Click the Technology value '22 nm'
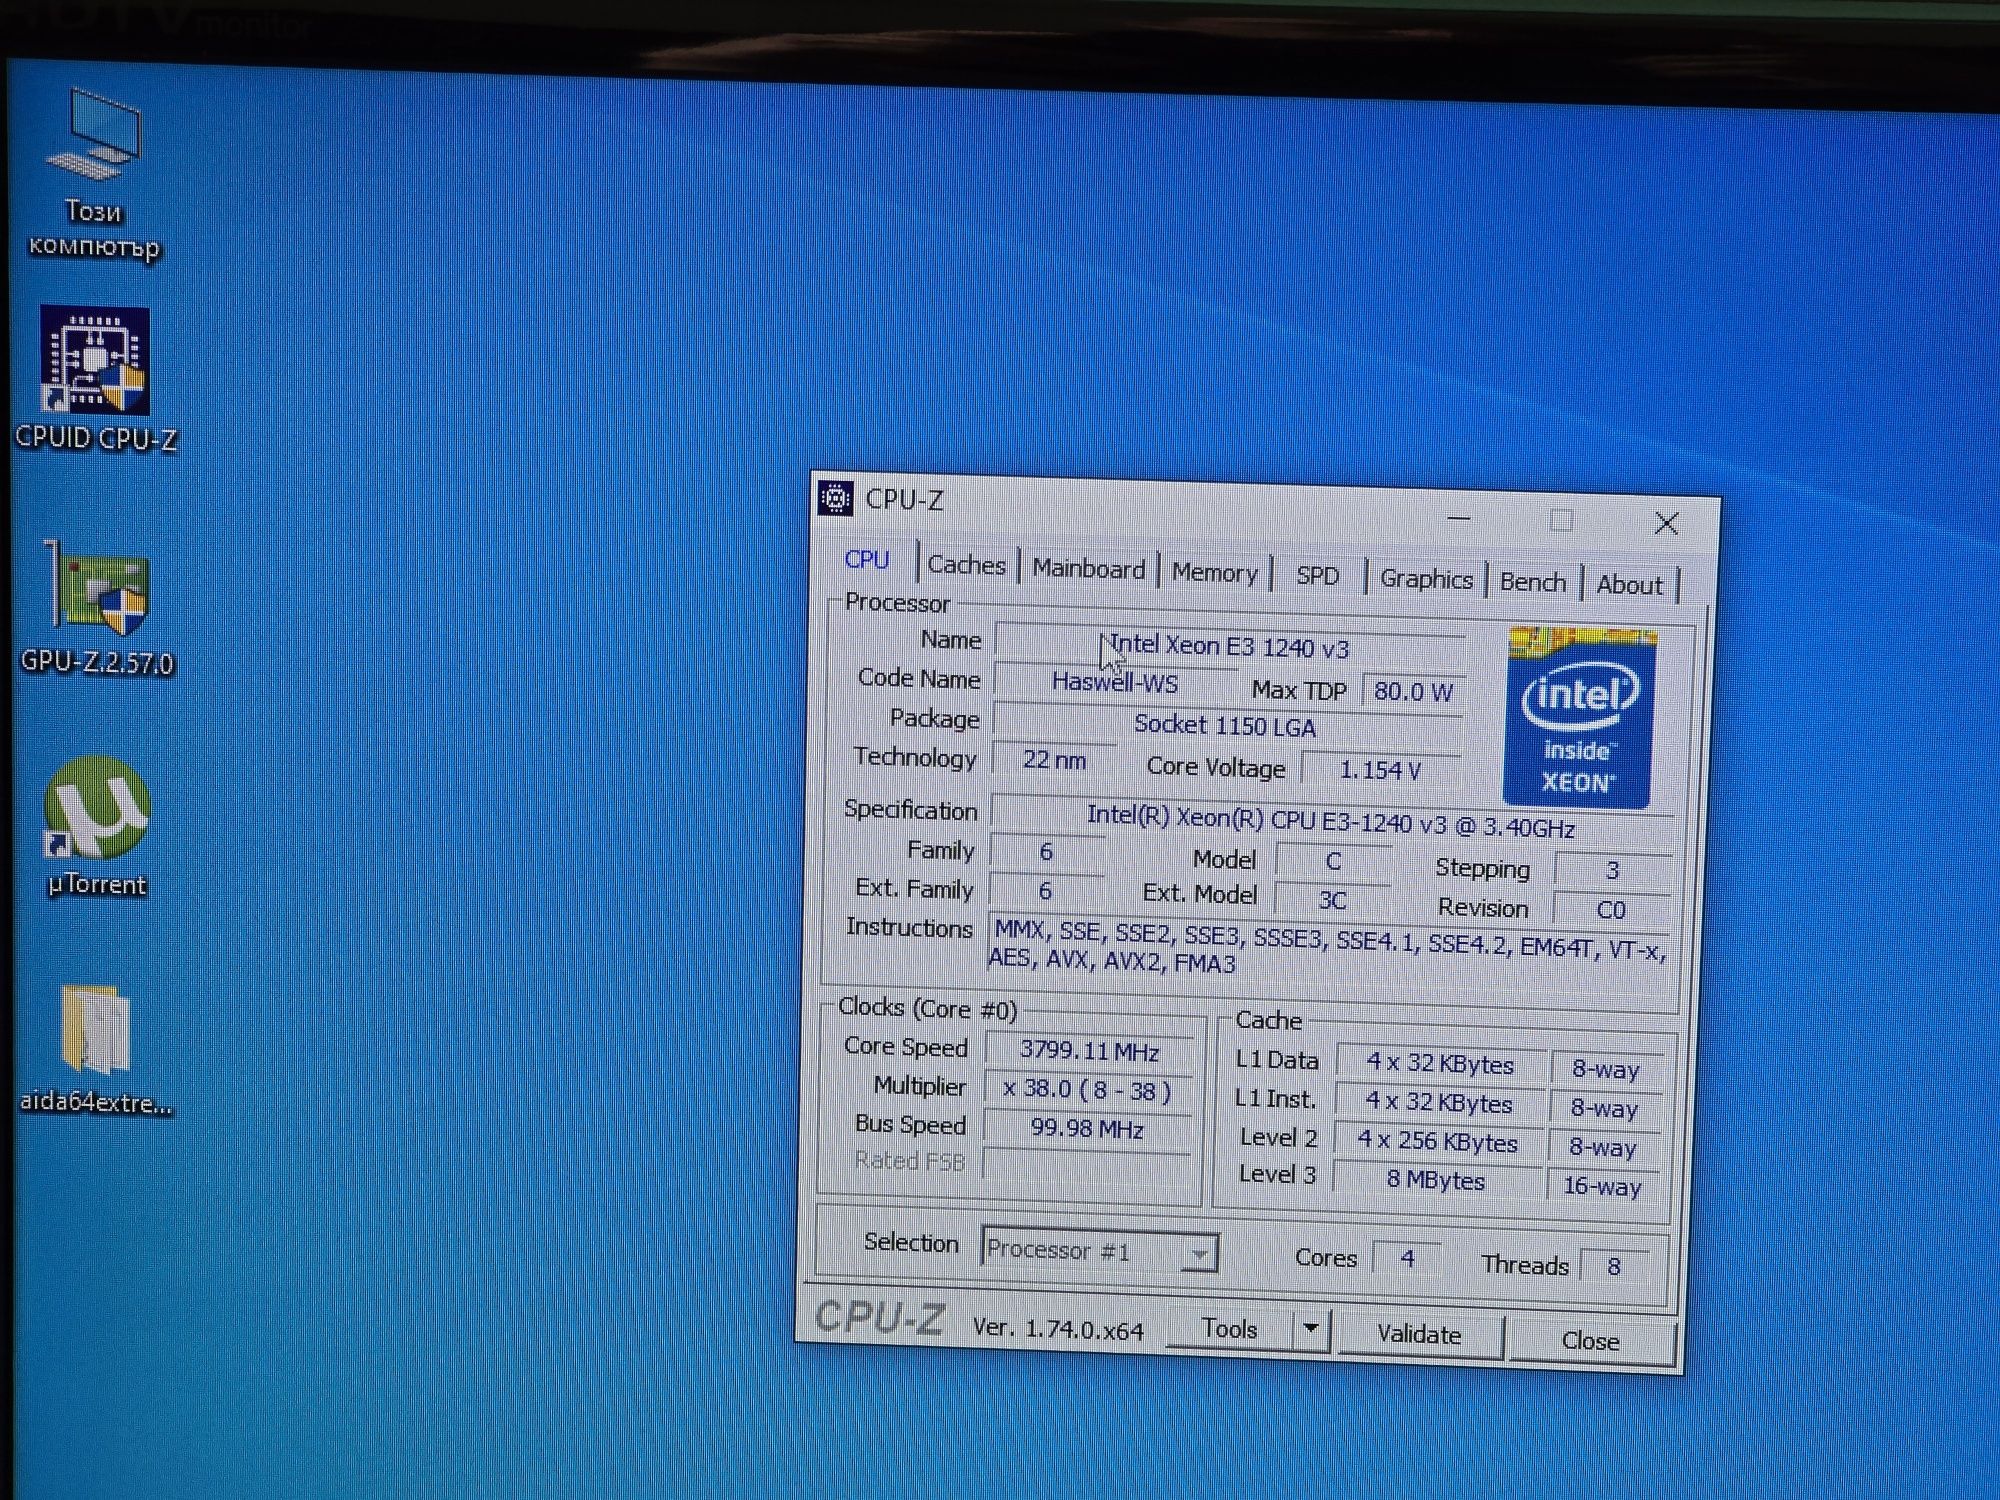Image resolution: width=2000 pixels, height=1500 pixels. (x=1054, y=760)
